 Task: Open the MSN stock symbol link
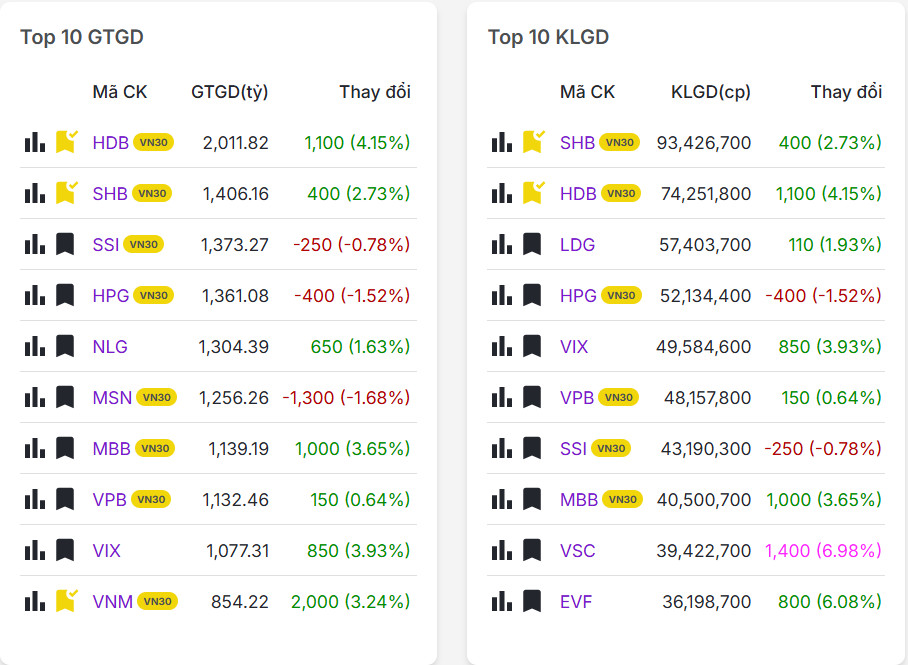(112, 397)
